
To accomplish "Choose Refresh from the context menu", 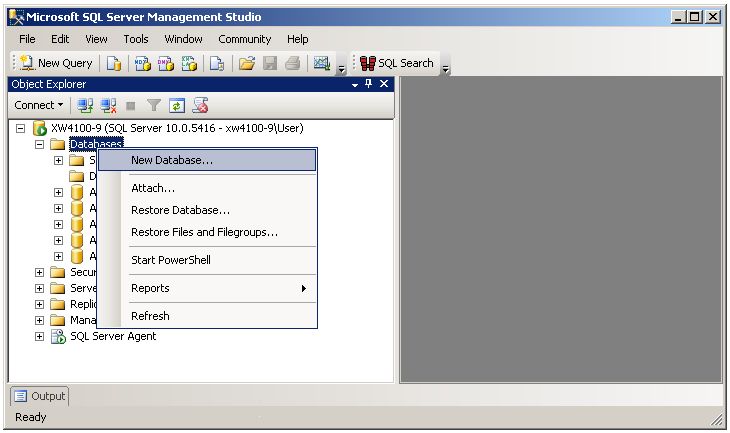I will click(207, 316).
